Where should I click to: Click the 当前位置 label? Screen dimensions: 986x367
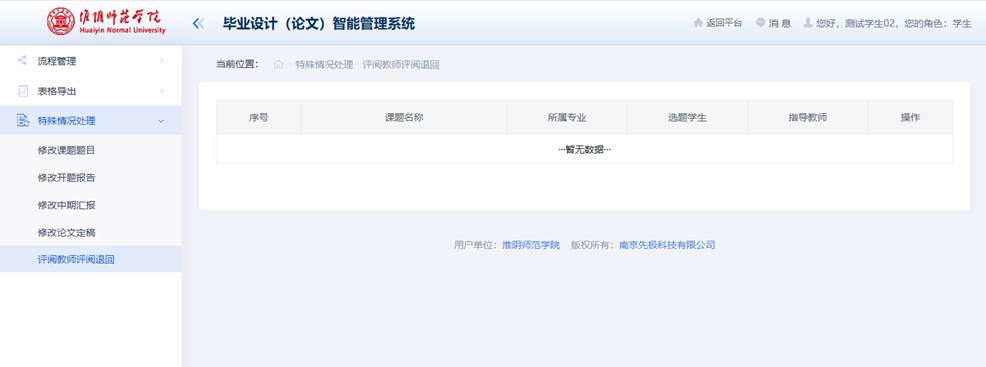[x=237, y=64]
